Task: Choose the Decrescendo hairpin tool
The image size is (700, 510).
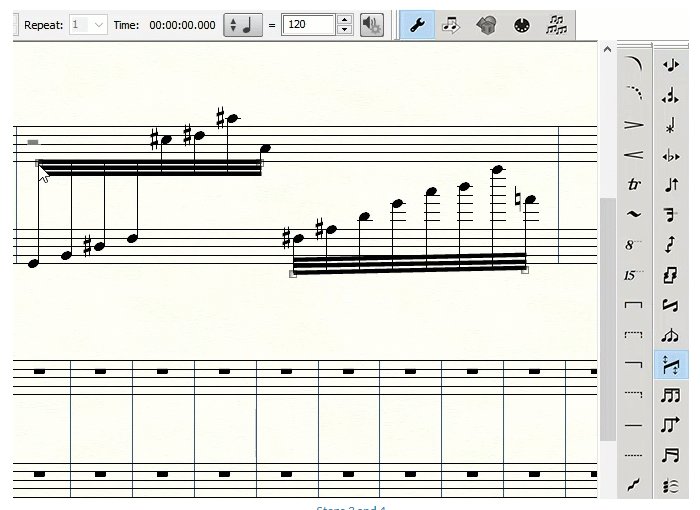Action: pos(633,125)
